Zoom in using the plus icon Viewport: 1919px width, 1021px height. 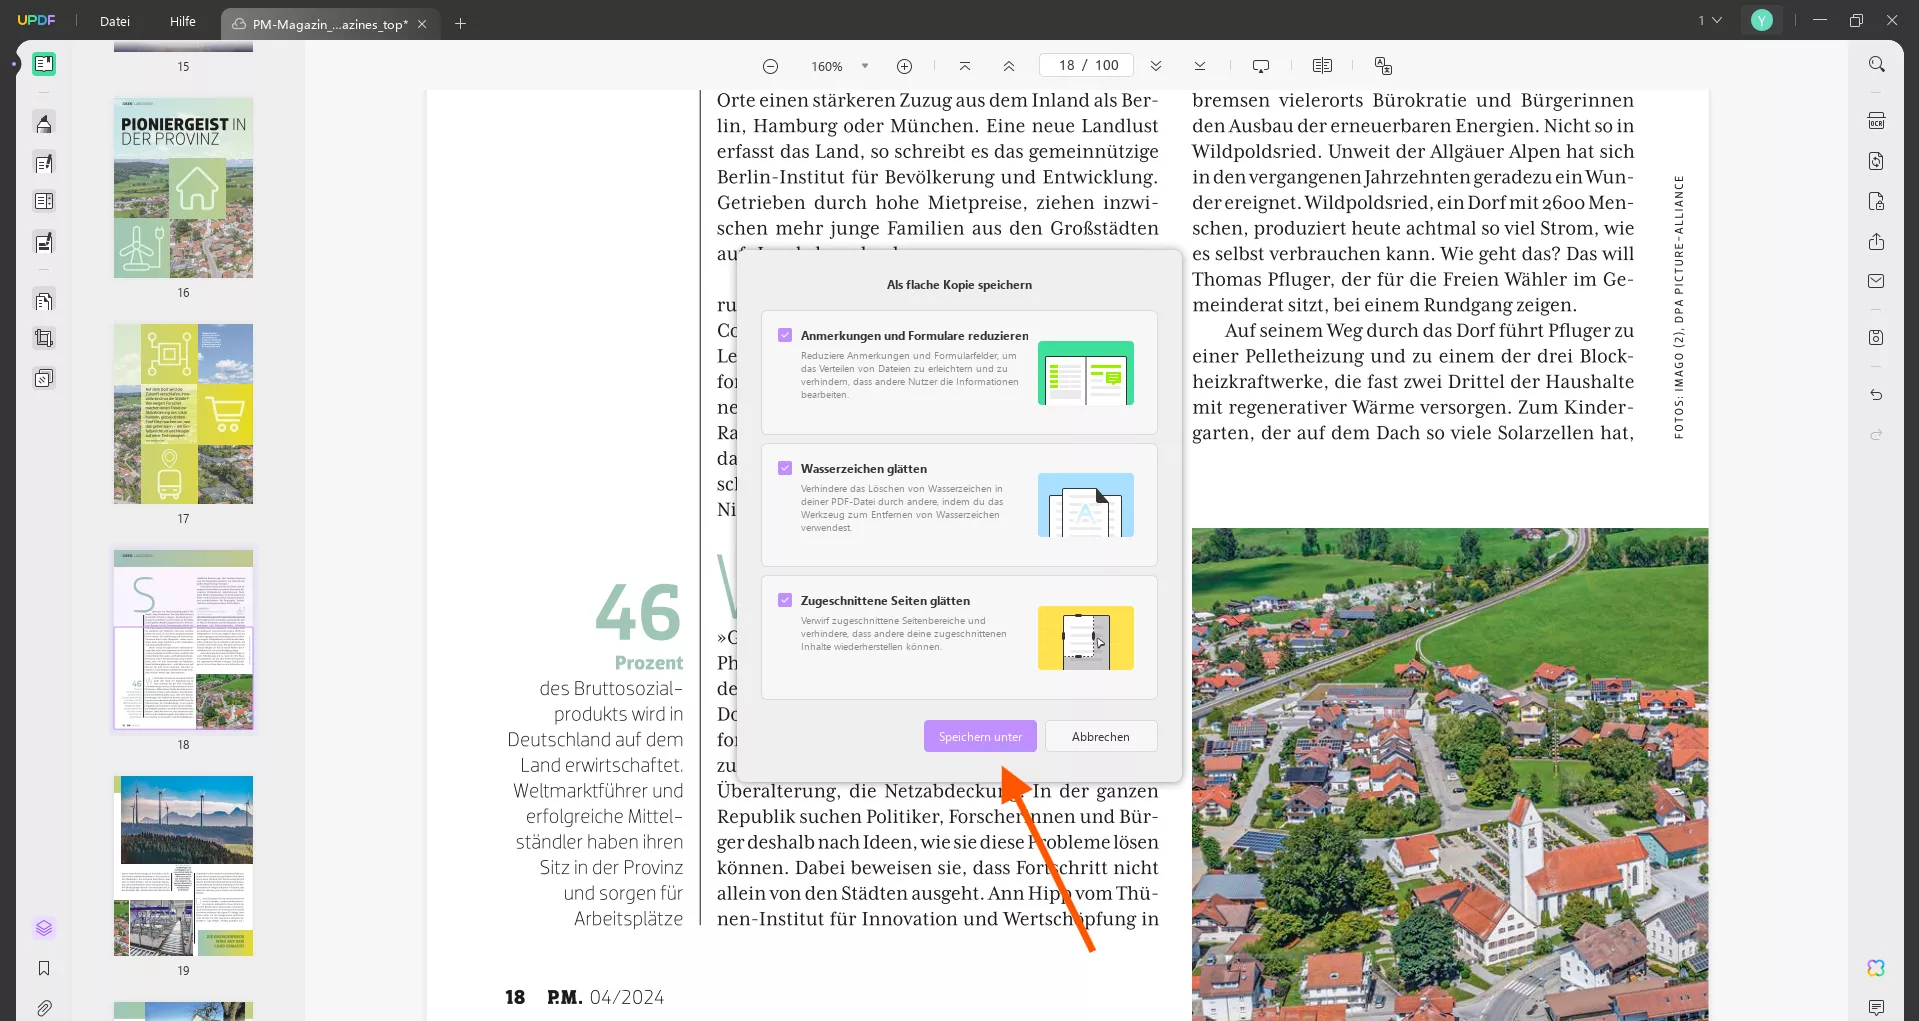905,65
